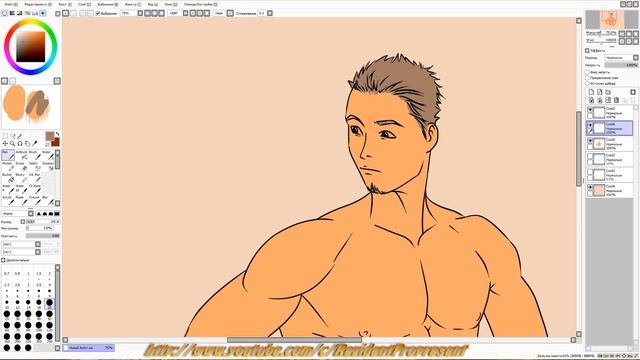
Task: Open the Редактировать menu
Action: (38, 4)
